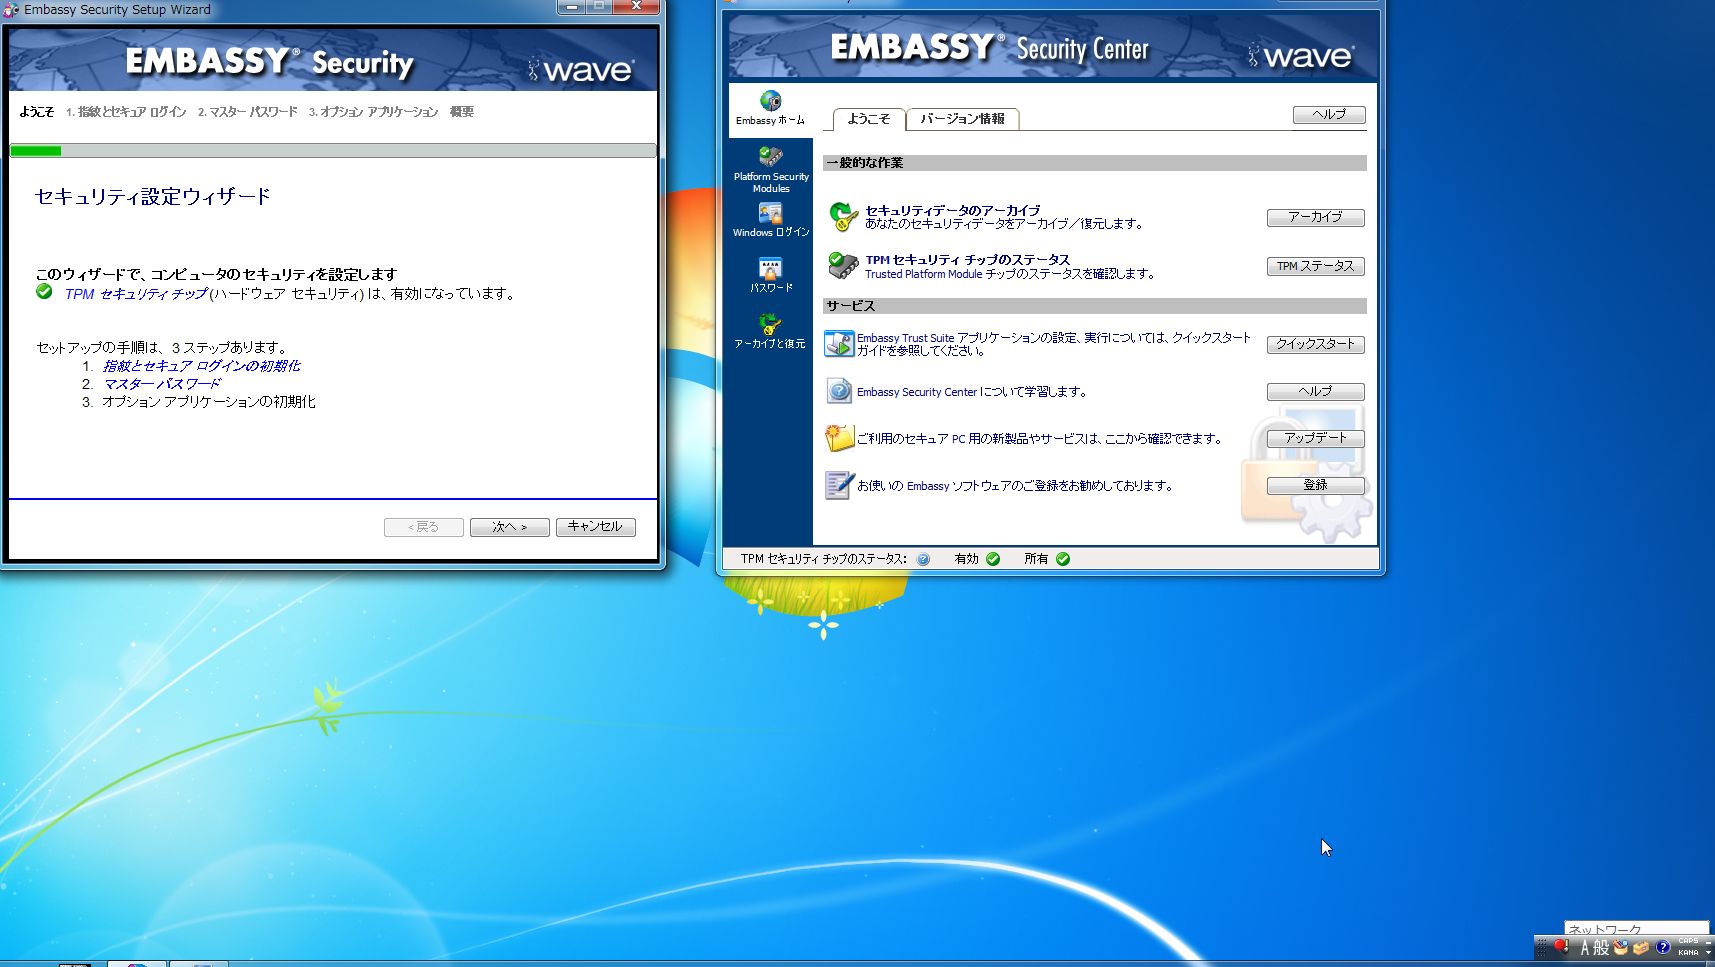Click the language bar grip handle

1541,947
